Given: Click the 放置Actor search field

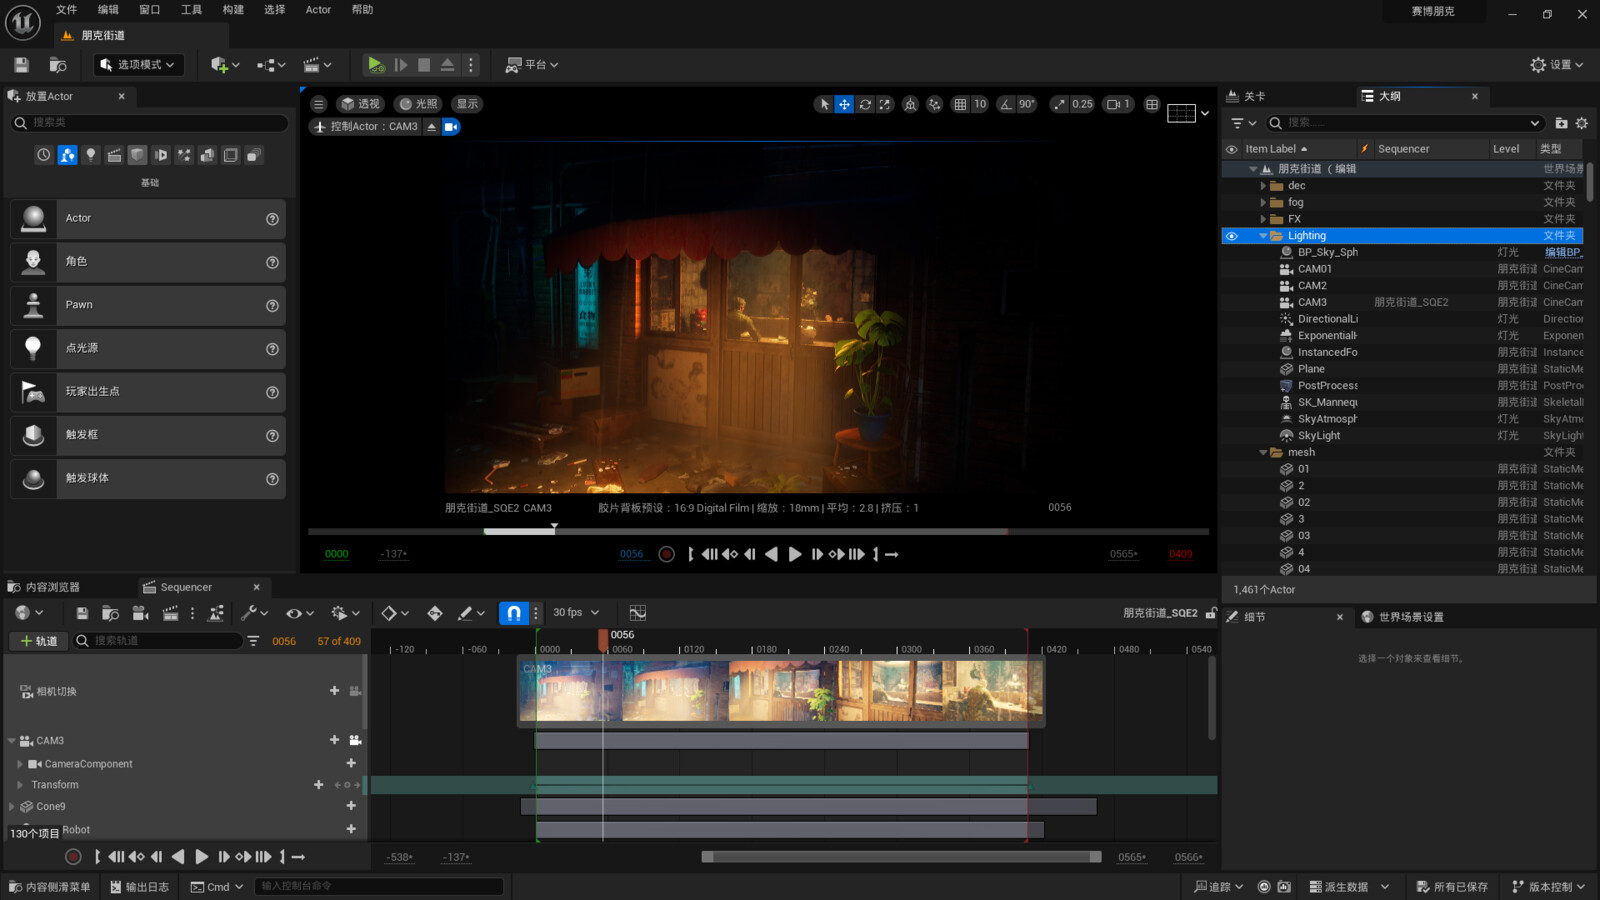Looking at the screenshot, I should (x=150, y=122).
